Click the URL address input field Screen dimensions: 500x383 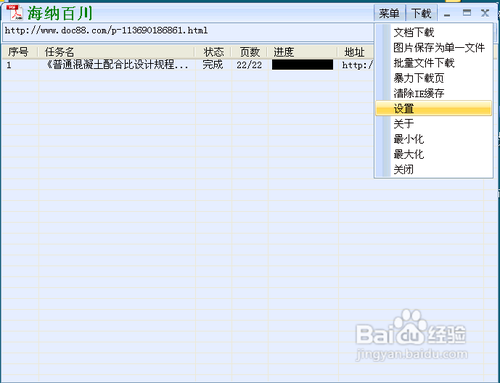pyautogui.click(x=188, y=32)
